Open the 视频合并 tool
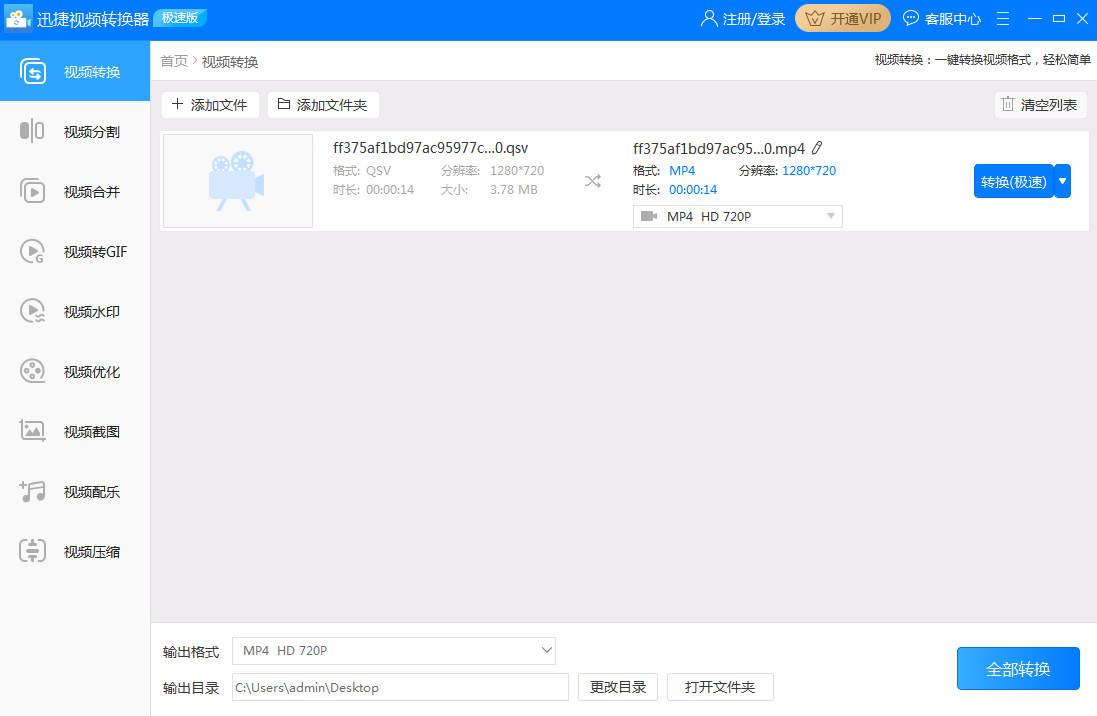Screen dimensions: 1097x716 coord(75,192)
